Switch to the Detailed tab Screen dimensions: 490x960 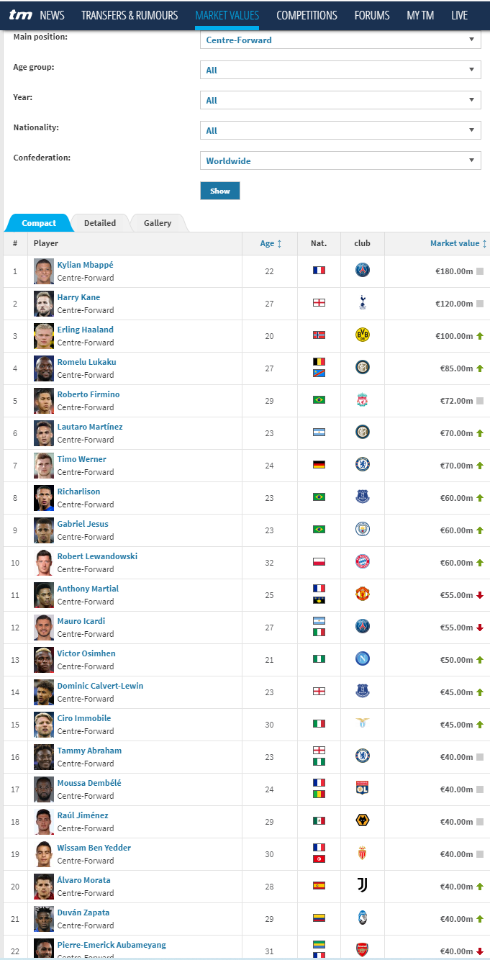pos(100,223)
